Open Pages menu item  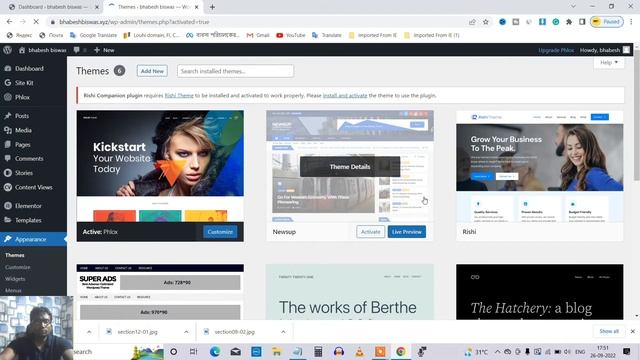click(x=23, y=144)
